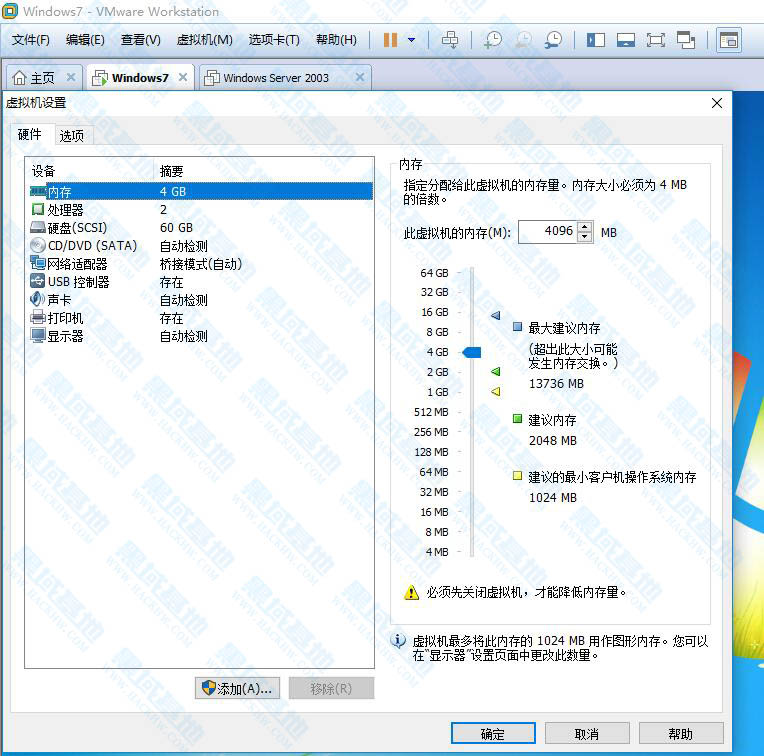764x756 pixels.
Task: Decrease memory with the down spinner arrow
Action: [585, 237]
